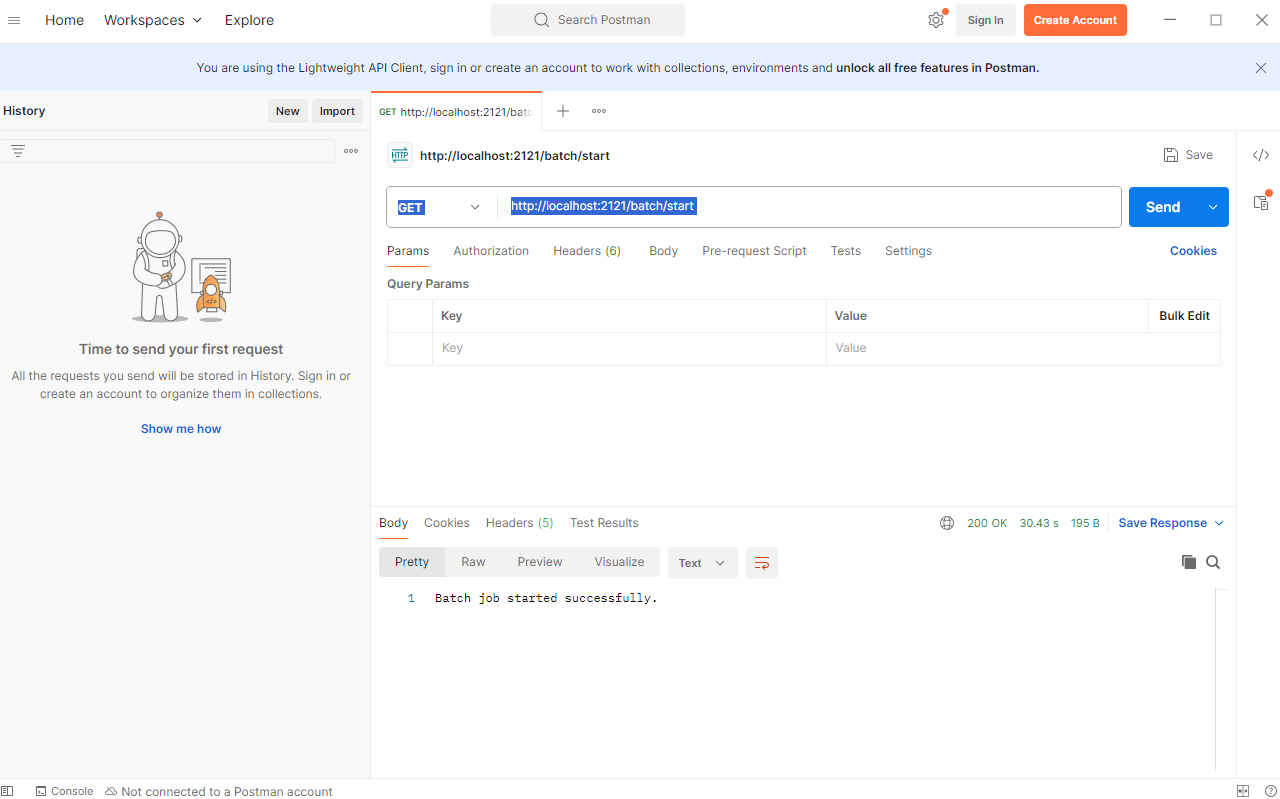1280x799 pixels.
Task: Toggle the sidebar from status bar
Action: coord(8,791)
